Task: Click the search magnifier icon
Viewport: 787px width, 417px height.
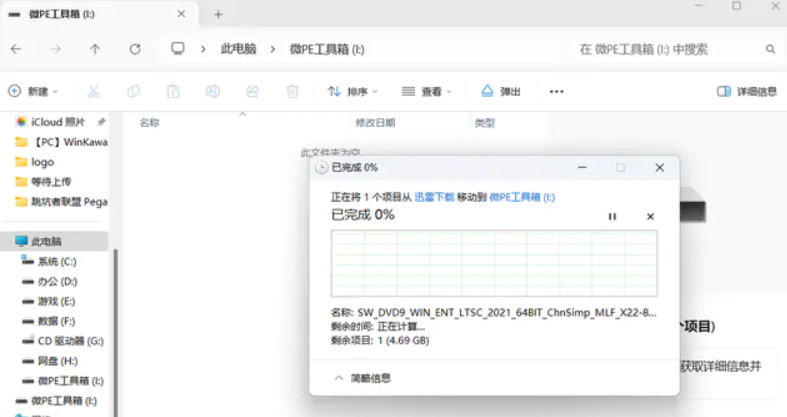Action: (x=770, y=49)
